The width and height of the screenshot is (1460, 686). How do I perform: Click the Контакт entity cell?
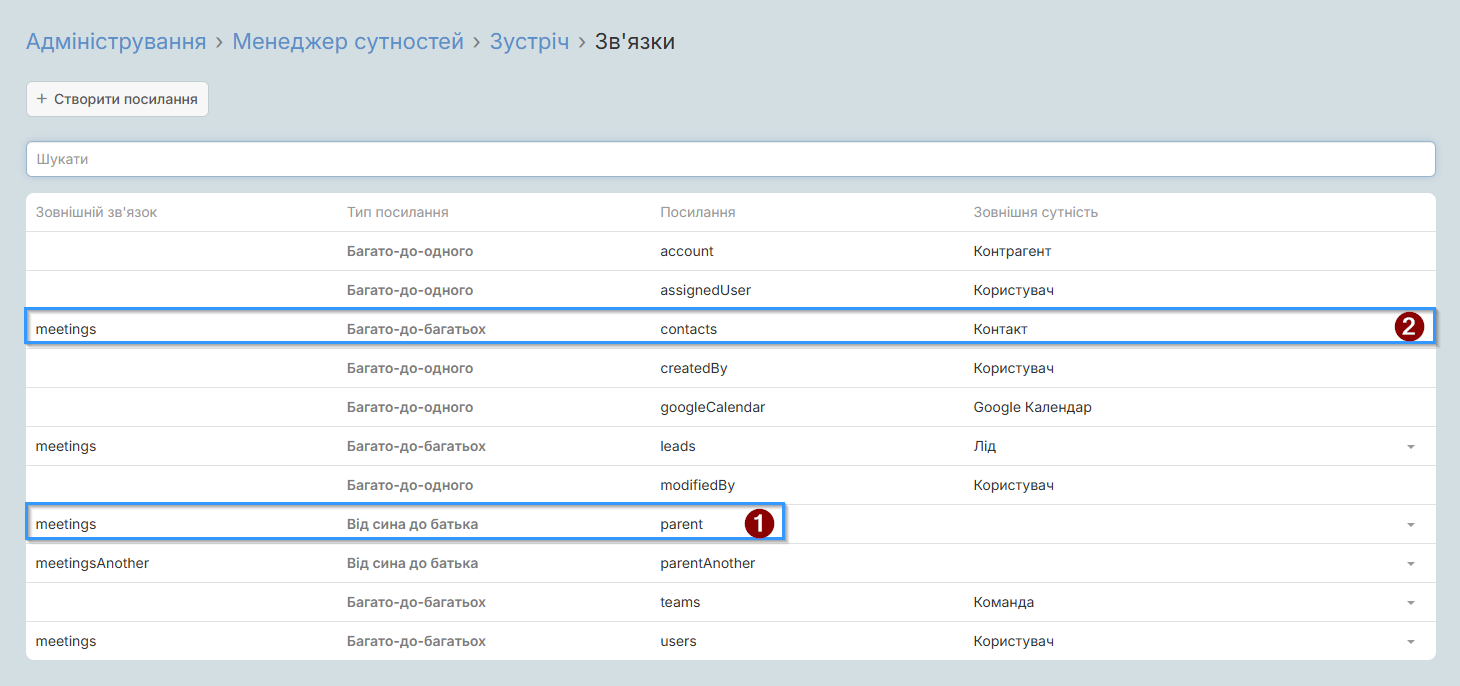1000,329
